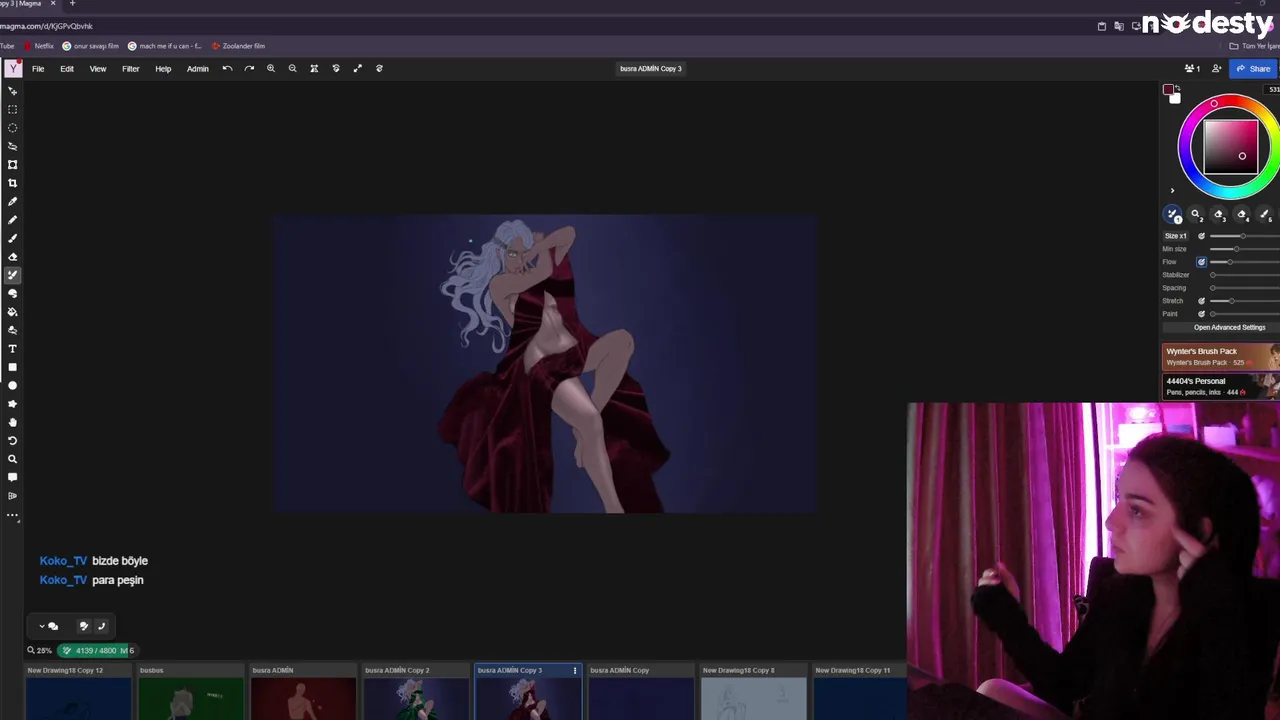Click Open Advanced Settings
This screenshot has width=1280, height=720.
pyautogui.click(x=1229, y=328)
